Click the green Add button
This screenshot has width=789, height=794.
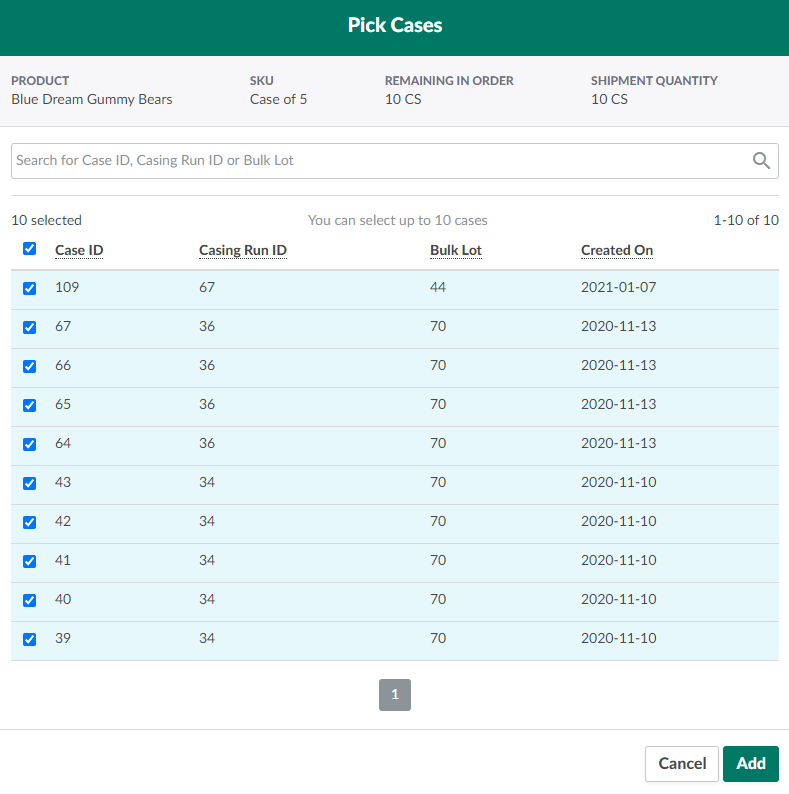pos(750,763)
